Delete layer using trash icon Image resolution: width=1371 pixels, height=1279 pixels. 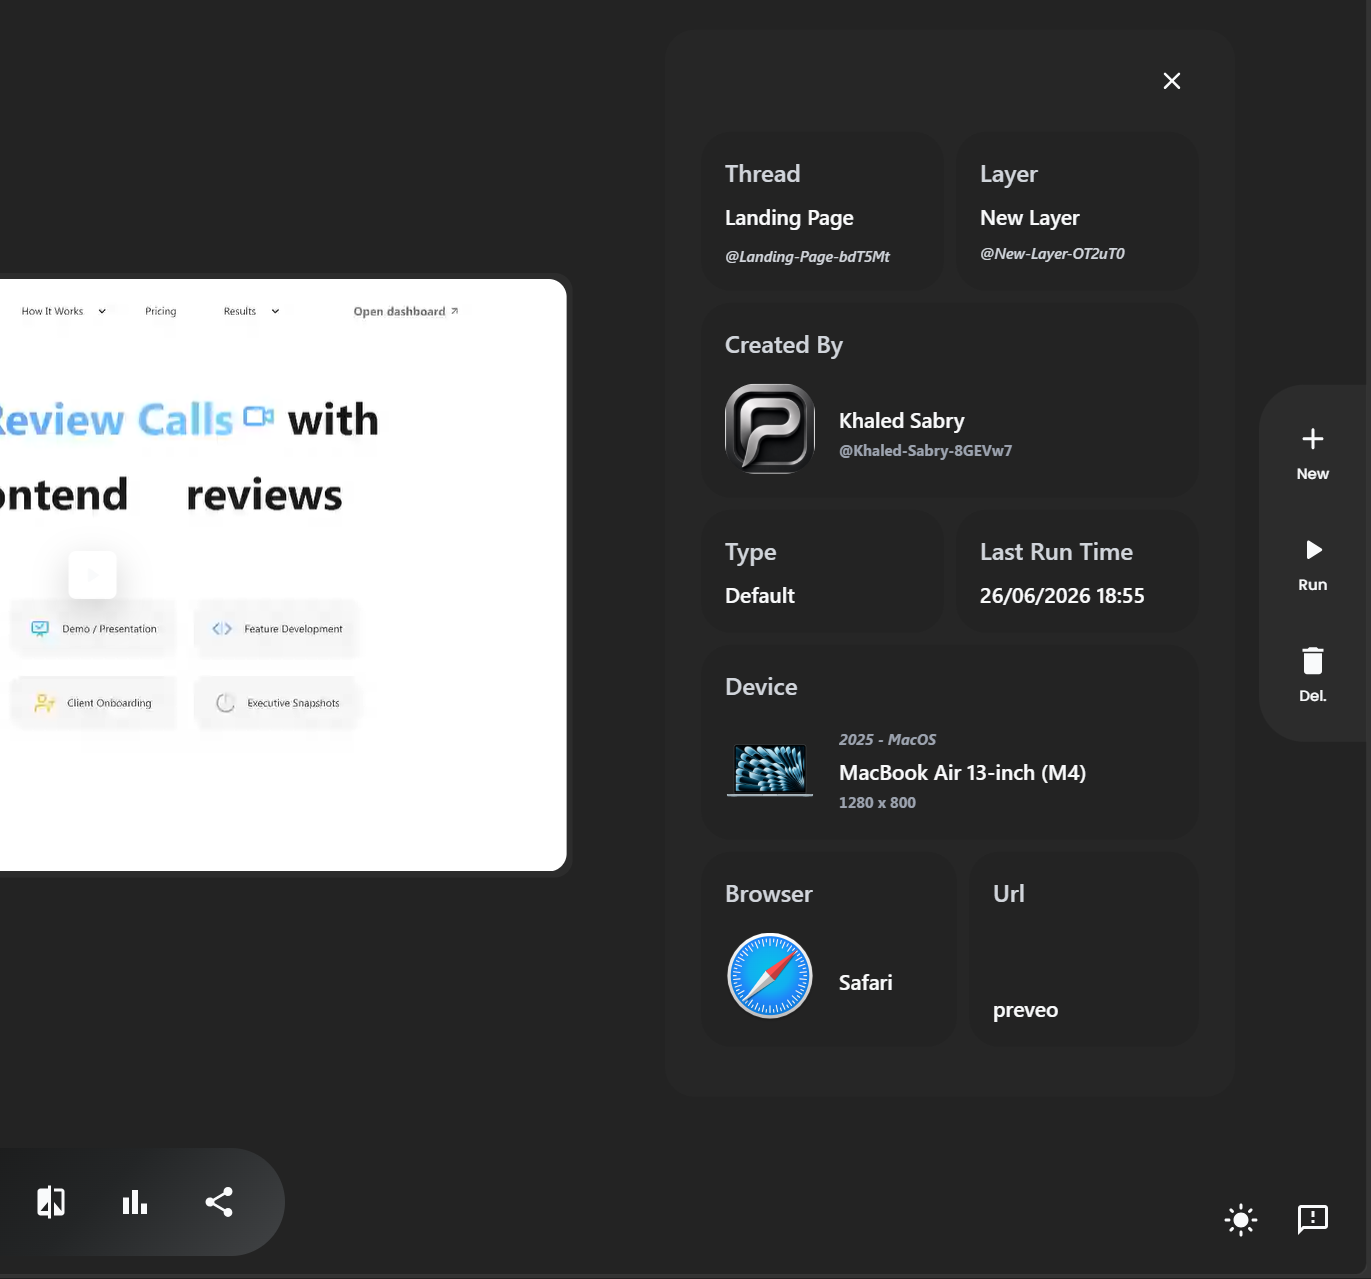pos(1313,661)
